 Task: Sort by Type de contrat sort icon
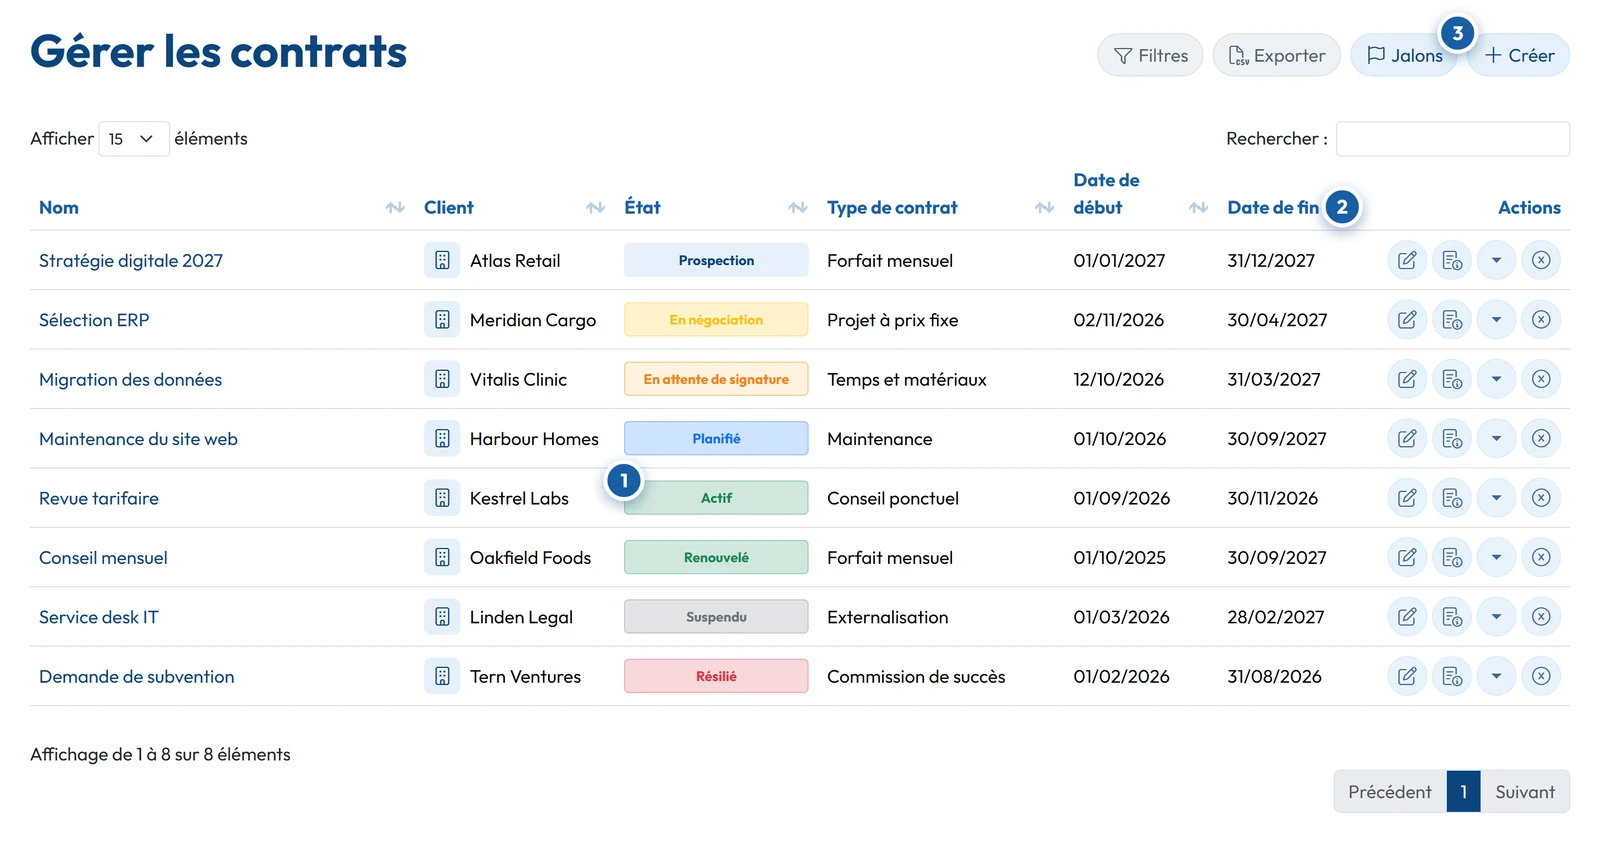[1045, 208]
